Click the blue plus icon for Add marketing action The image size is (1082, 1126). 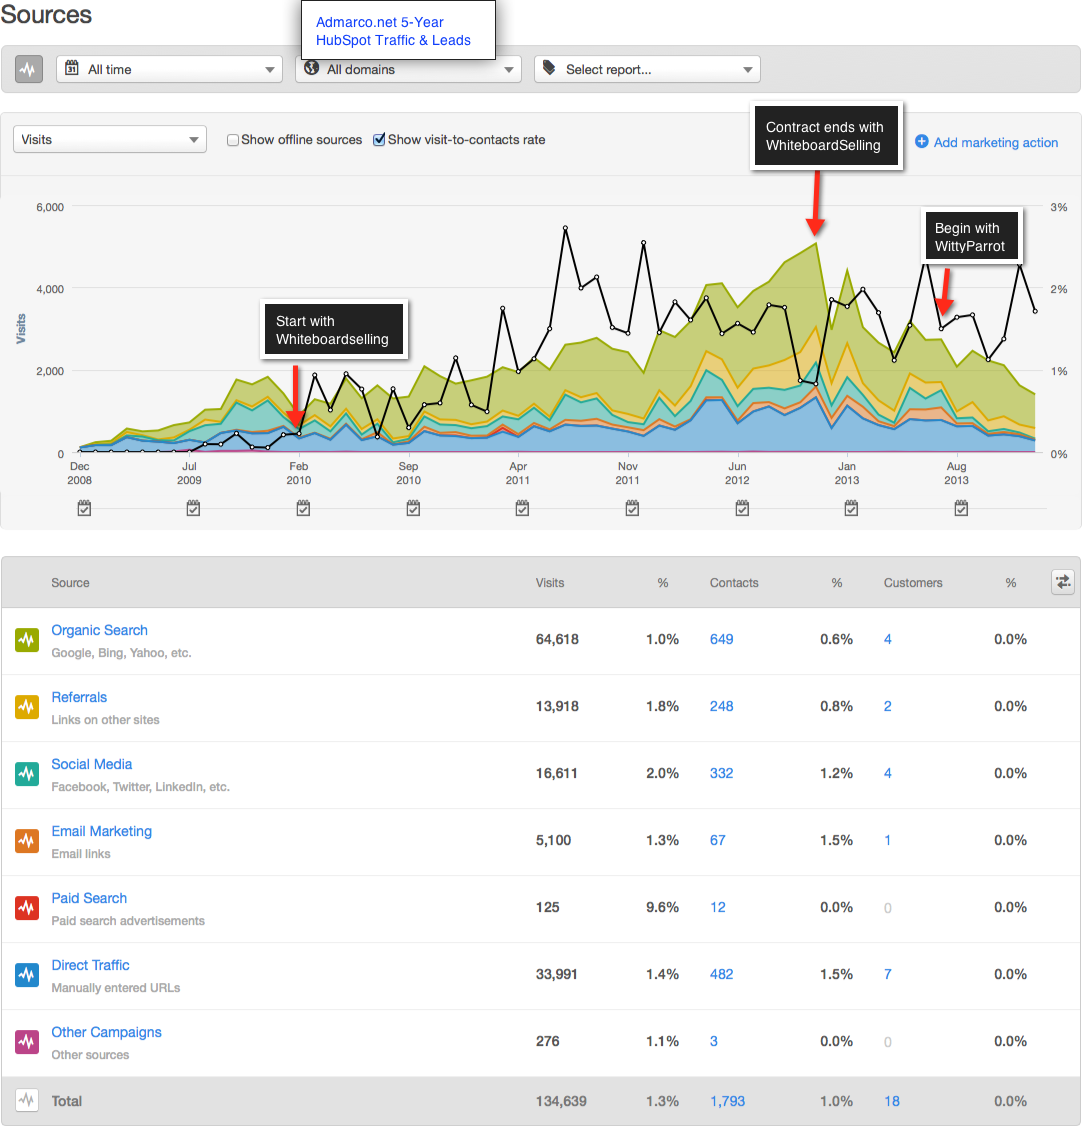(x=922, y=141)
